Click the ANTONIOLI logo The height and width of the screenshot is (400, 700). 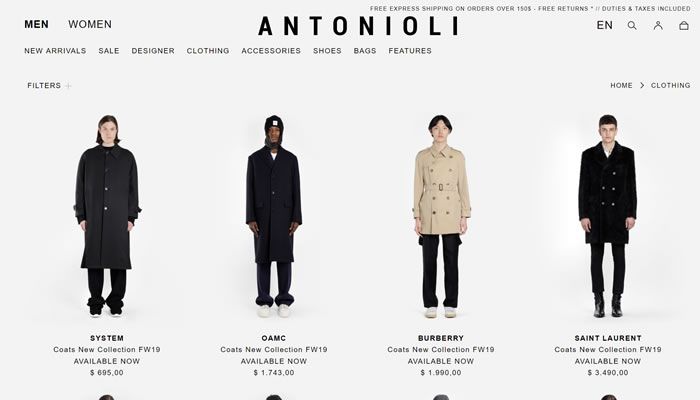point(358,26)
